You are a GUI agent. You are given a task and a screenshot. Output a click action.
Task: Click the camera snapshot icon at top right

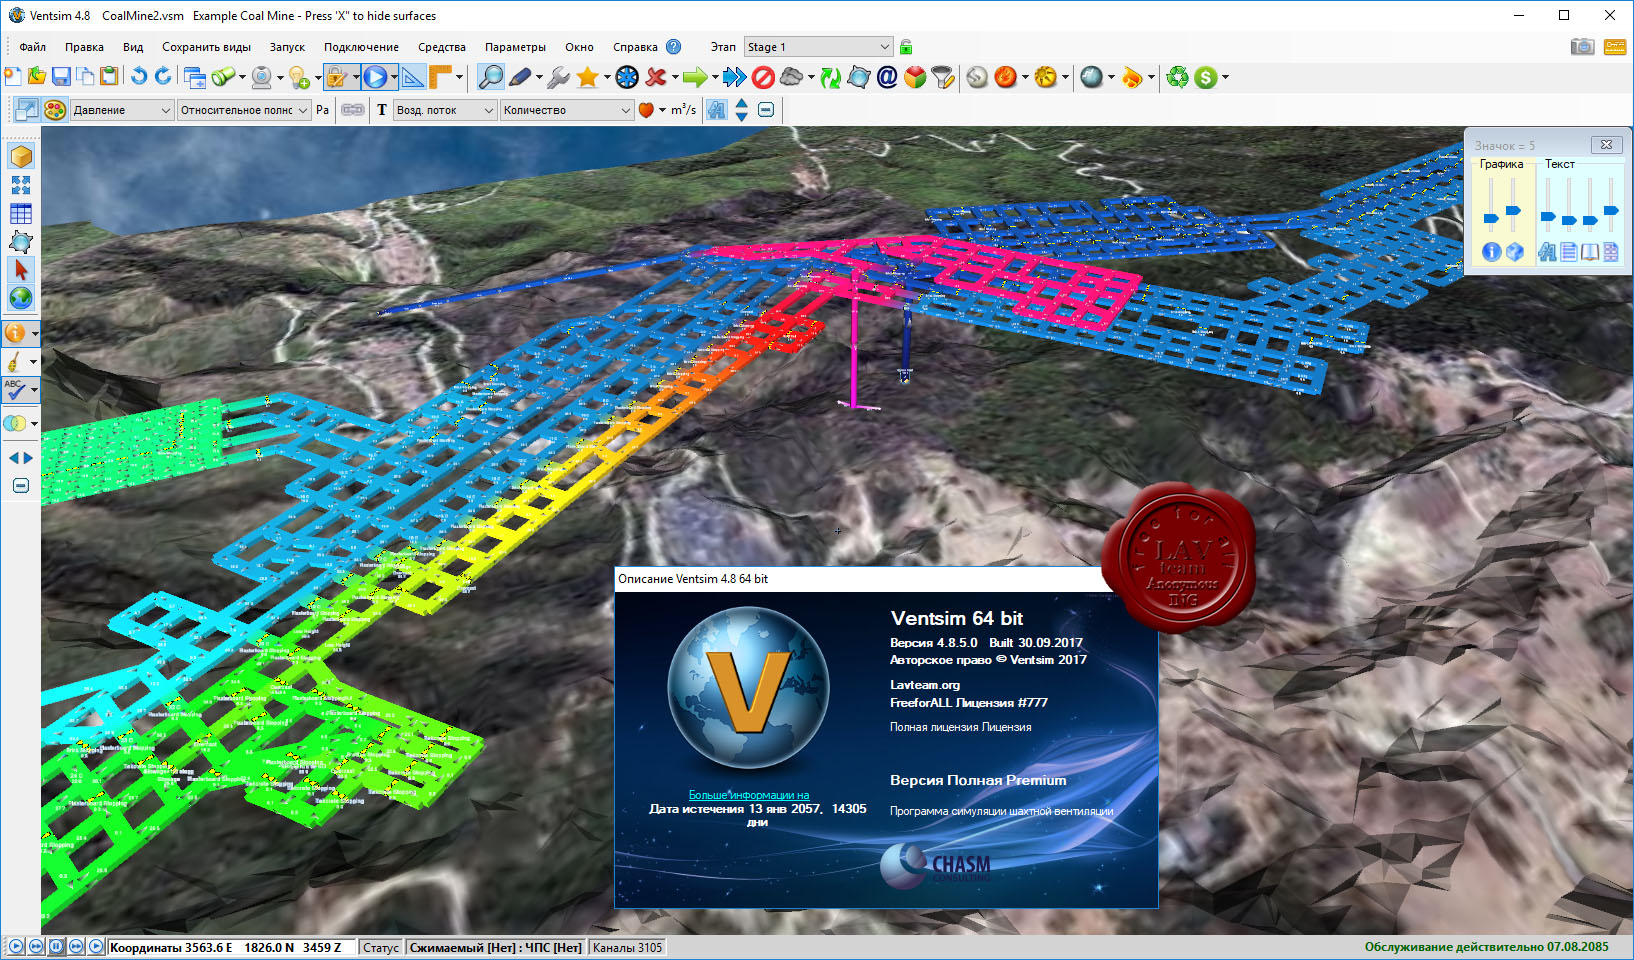(x=1582, y=47)
